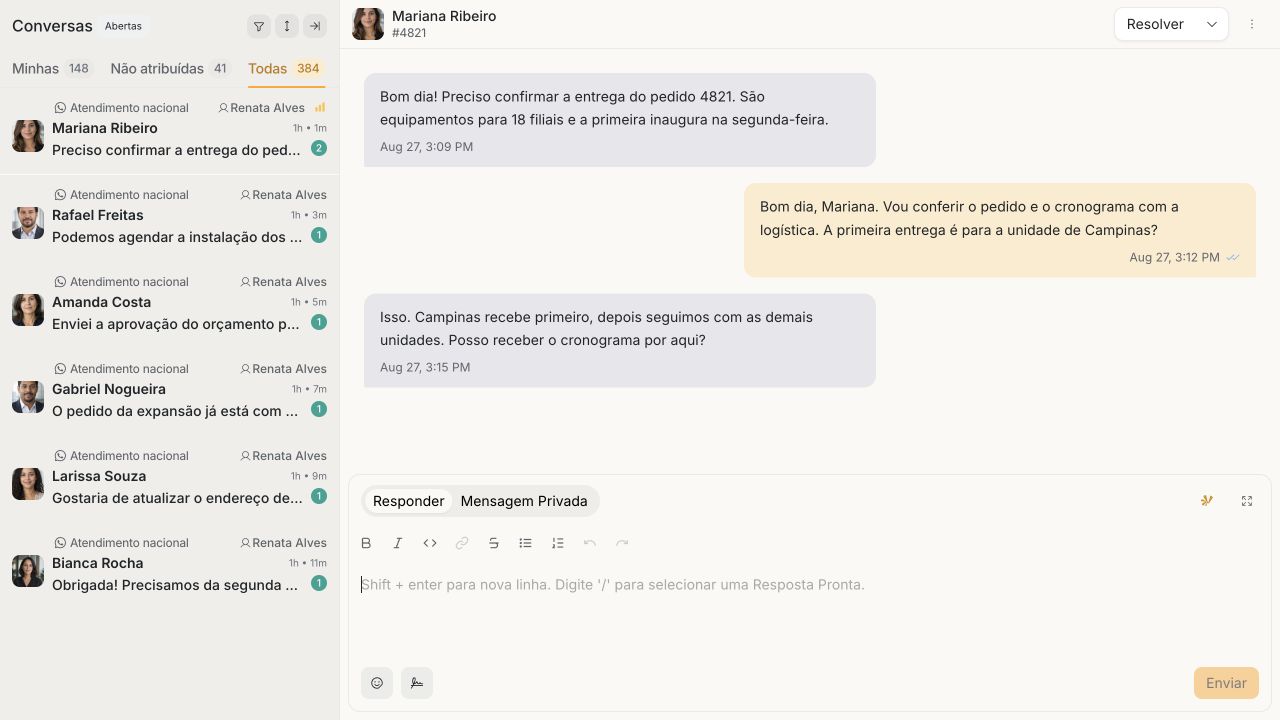Screen dimensions: 1280x720
Task: Redo the last editor change
Action: (622, 543)
